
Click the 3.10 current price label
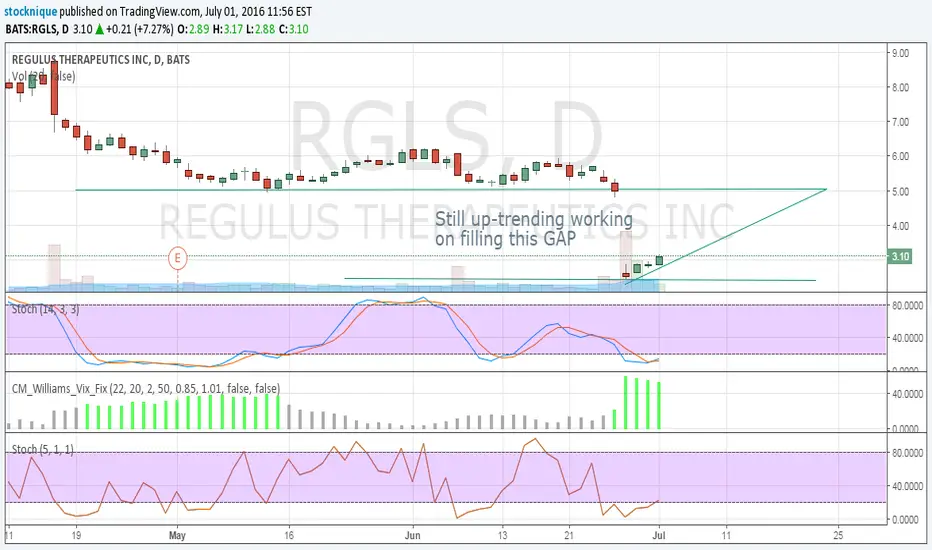tap(900, 256)
